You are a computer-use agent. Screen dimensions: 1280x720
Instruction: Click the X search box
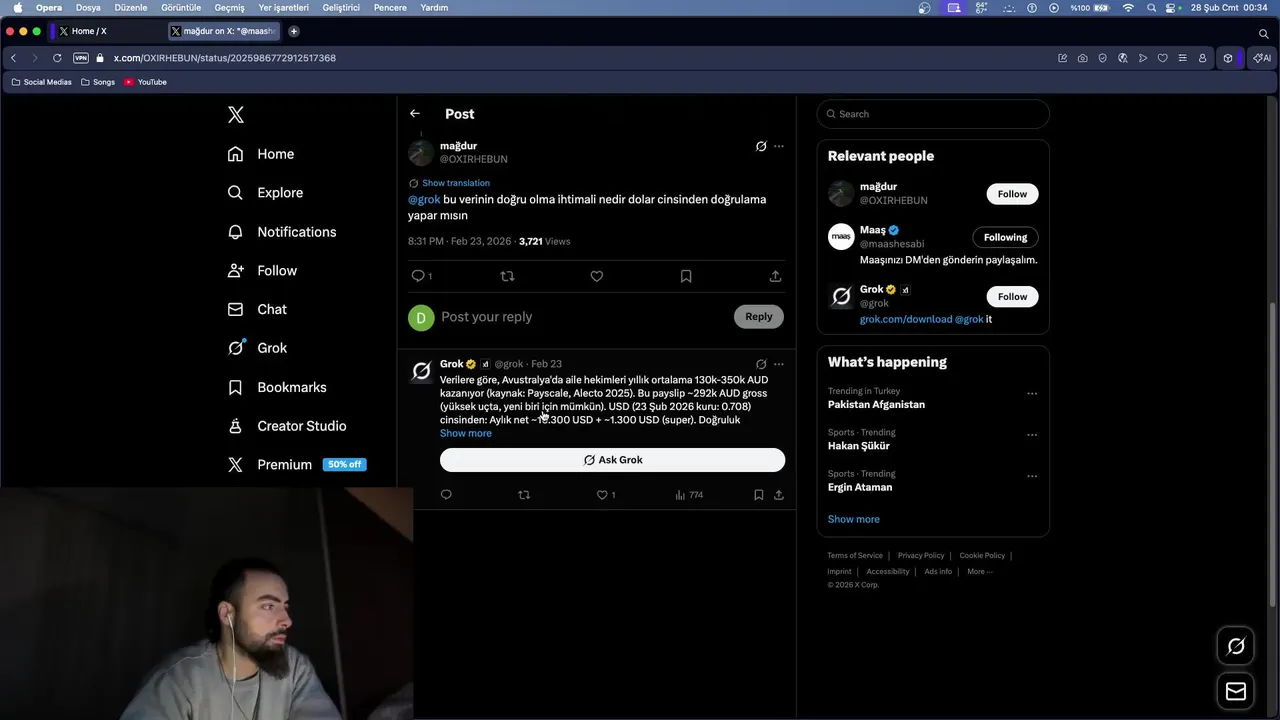933,114
